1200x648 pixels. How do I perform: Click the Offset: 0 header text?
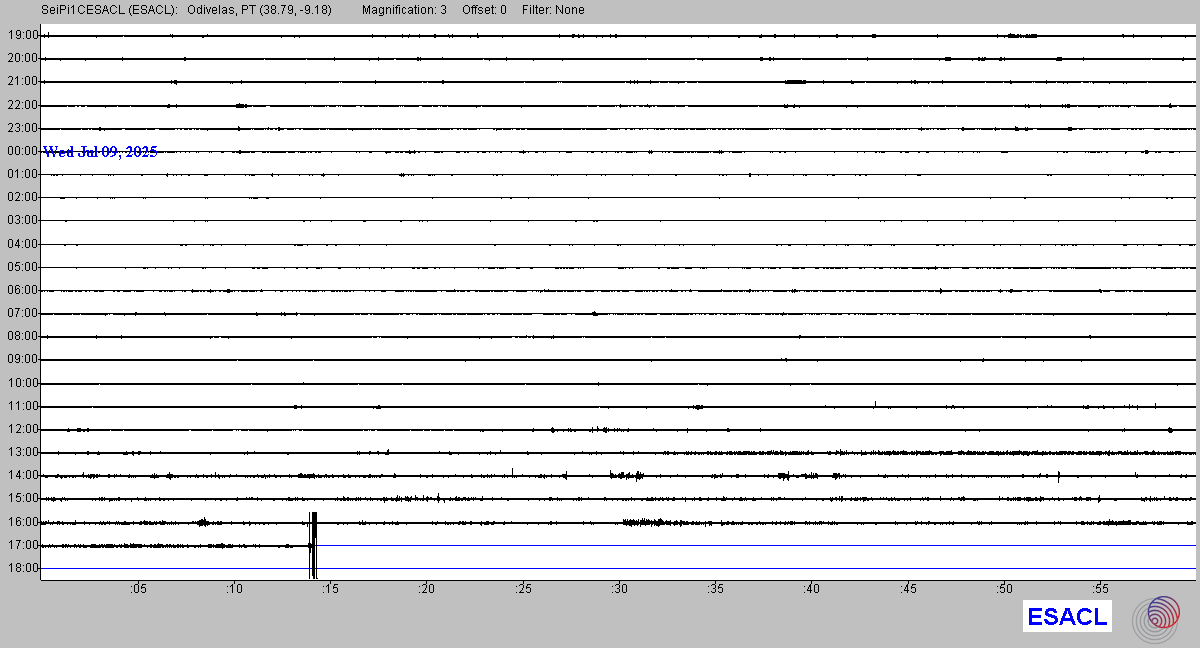point(484,10)
